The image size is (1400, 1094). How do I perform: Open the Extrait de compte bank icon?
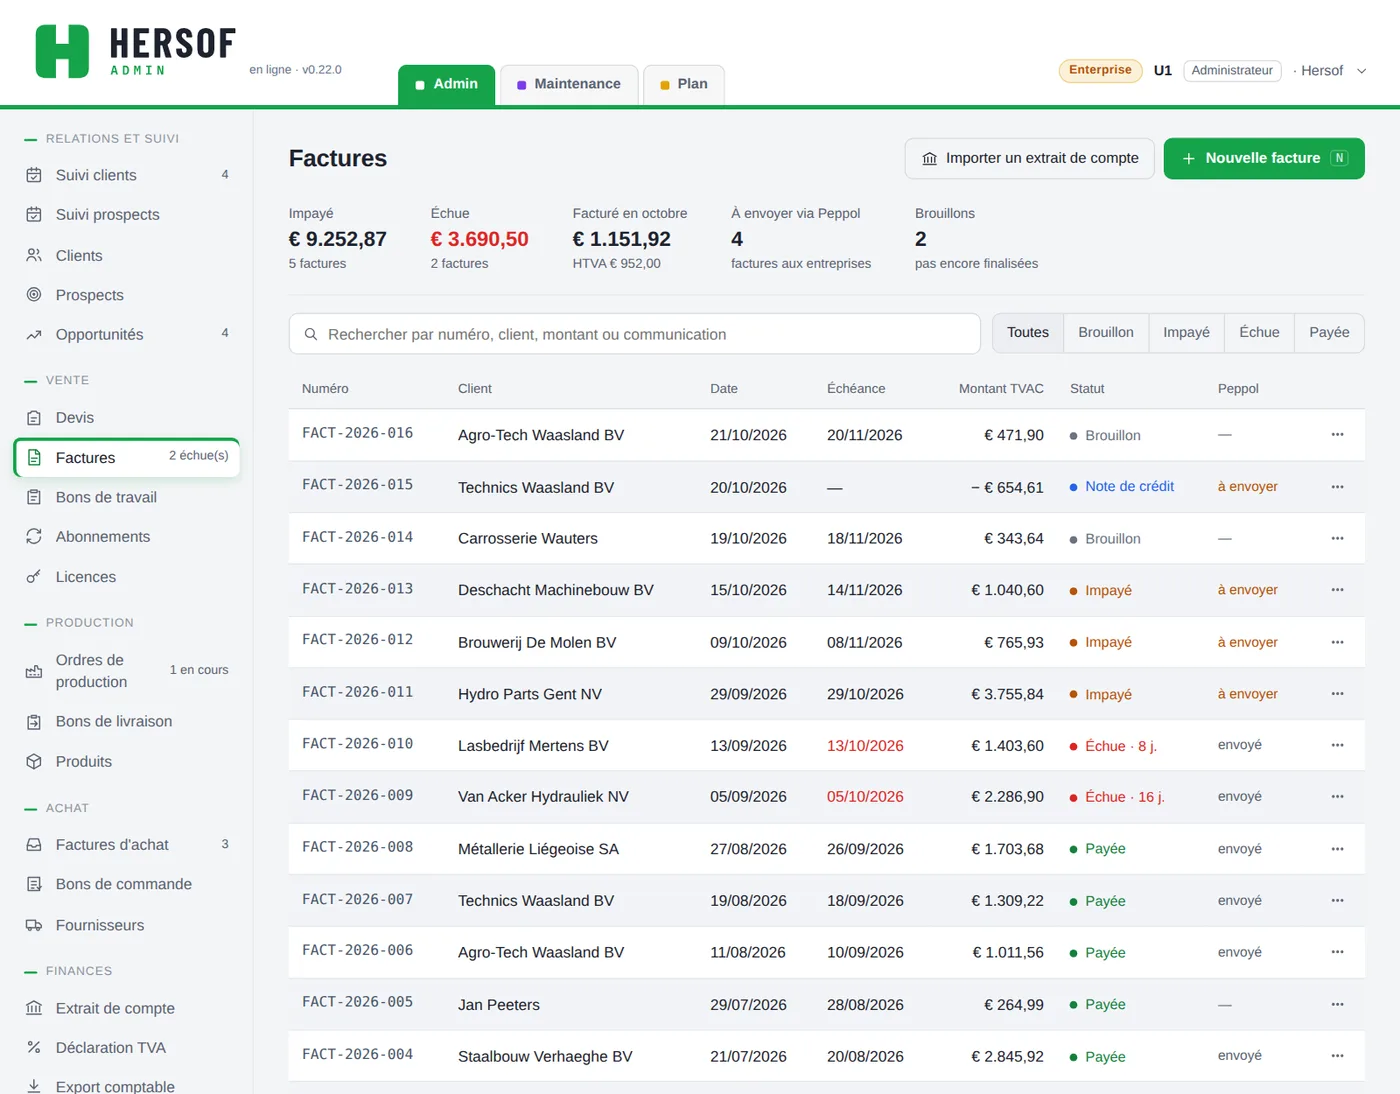point(34,1009)
